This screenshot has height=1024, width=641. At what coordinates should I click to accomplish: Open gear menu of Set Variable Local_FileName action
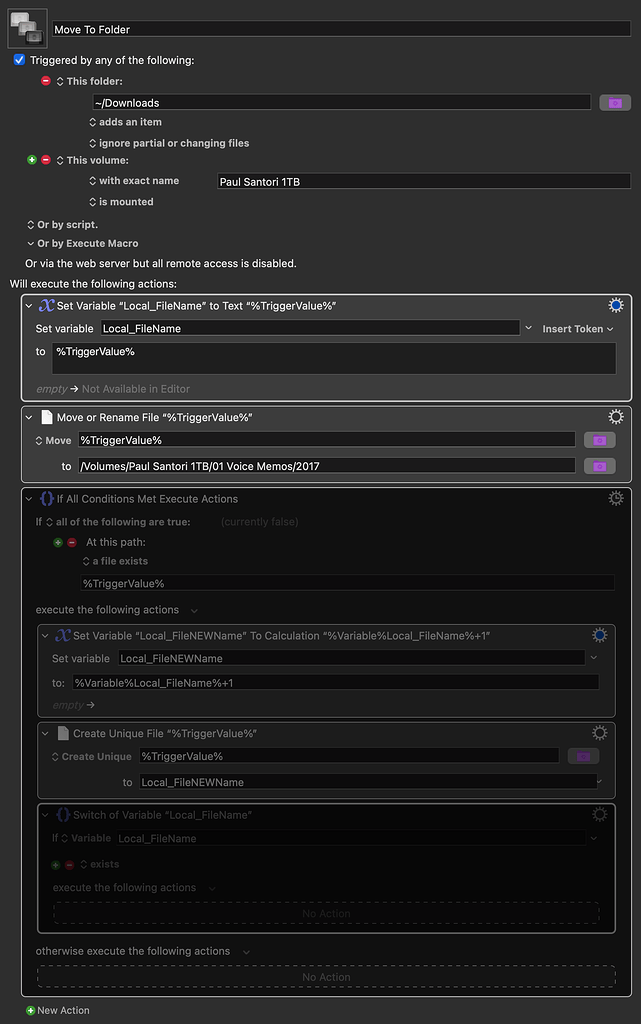coord(616,305)
